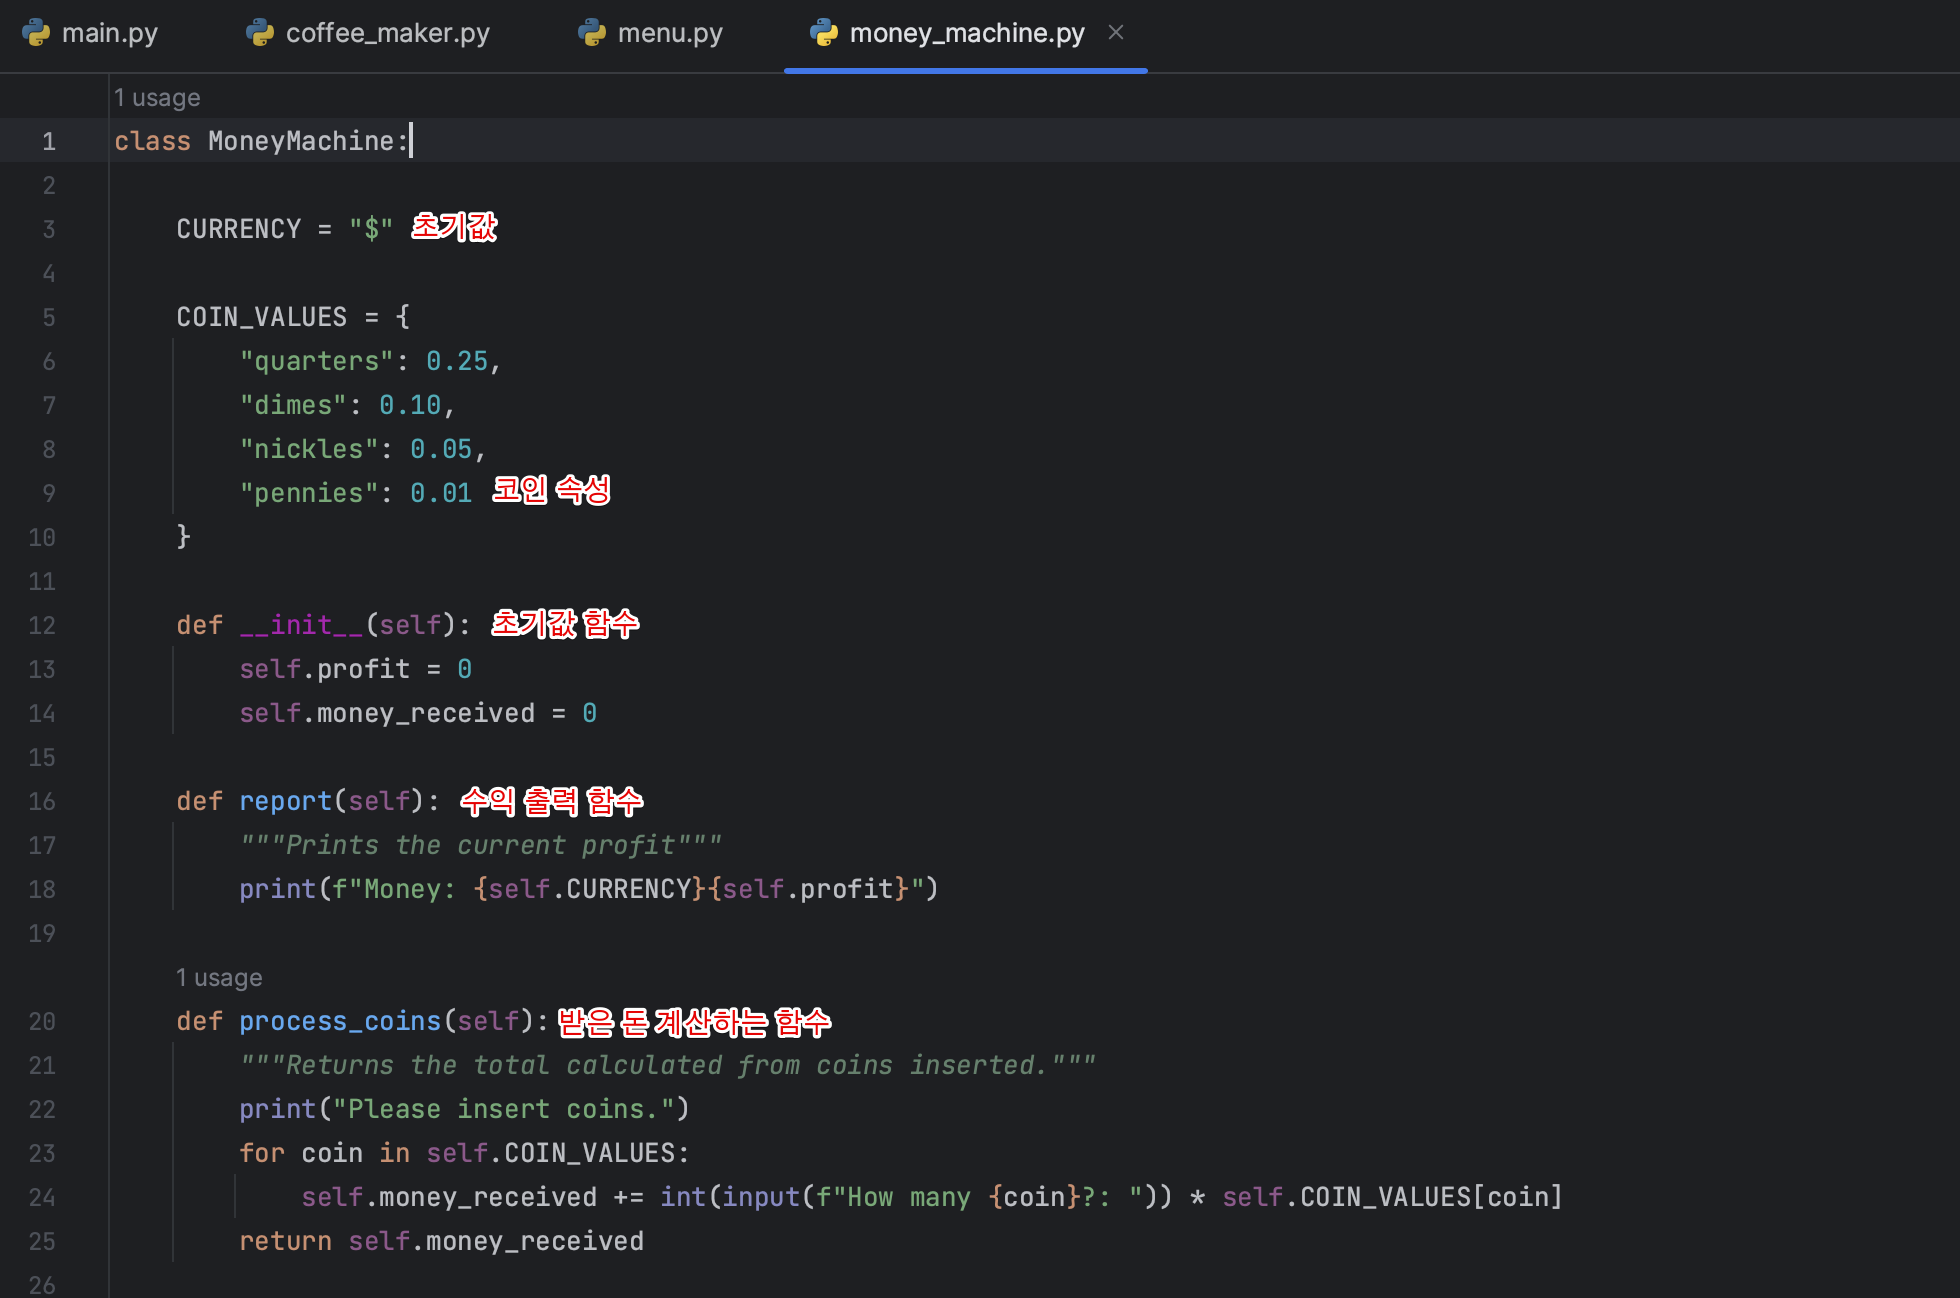This screenshot has height=1298, width=1960.
Task: Click line number 1 in the gutter
Action: tap(49, 142)
